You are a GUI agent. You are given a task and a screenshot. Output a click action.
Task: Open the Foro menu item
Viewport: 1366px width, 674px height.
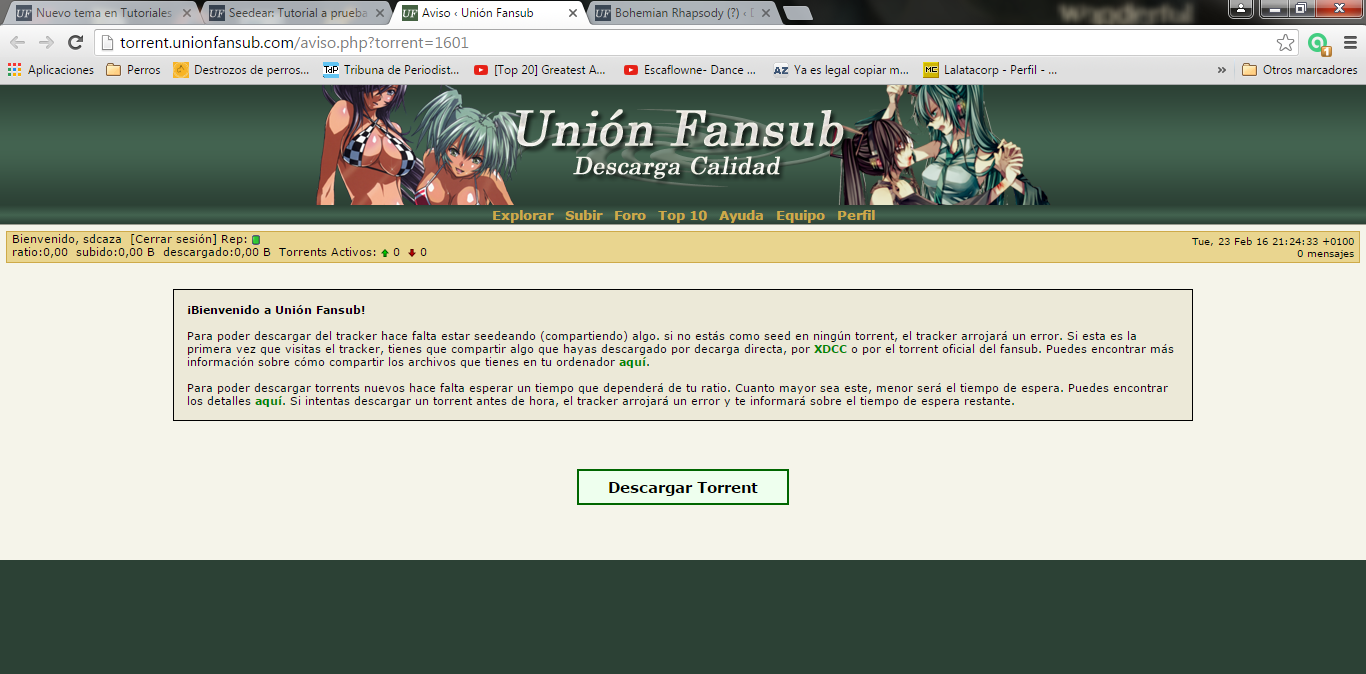point(630,215)
